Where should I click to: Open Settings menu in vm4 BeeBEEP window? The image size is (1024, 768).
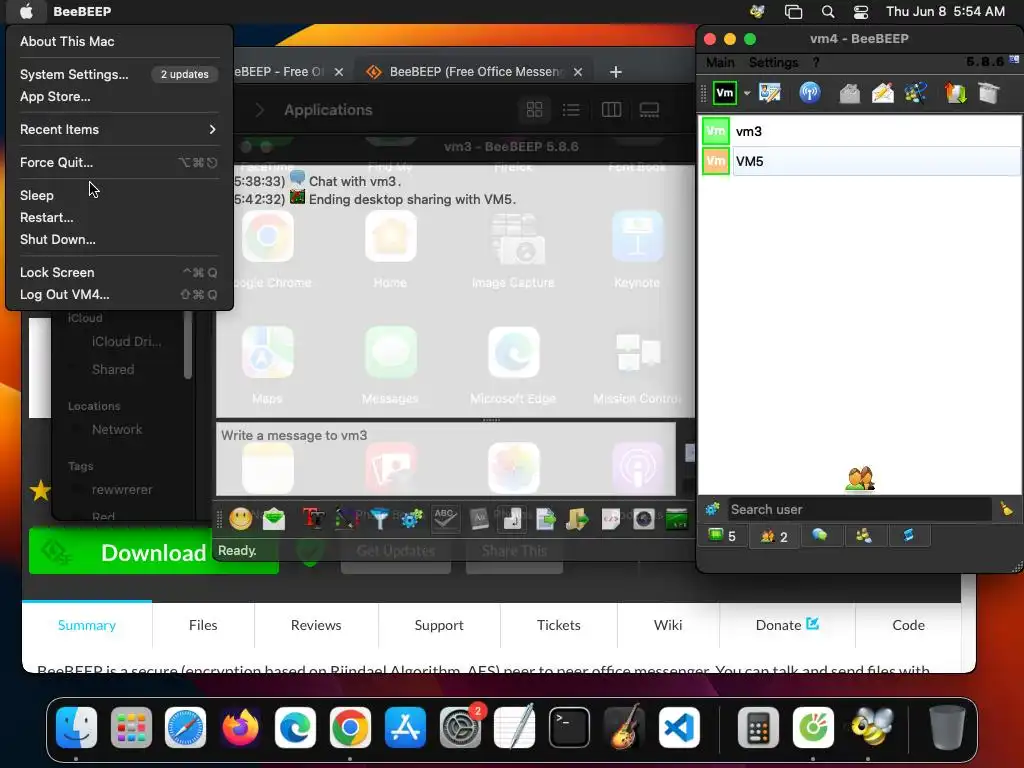click(773, 63)
